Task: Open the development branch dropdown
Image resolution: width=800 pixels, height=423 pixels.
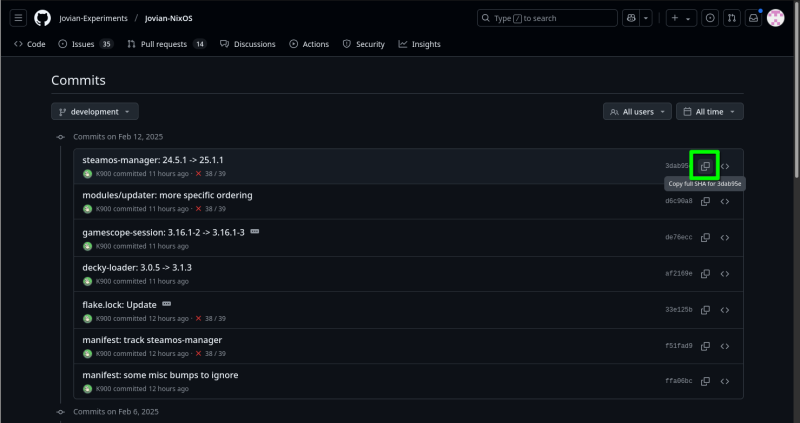Action: tap(95, 112)
